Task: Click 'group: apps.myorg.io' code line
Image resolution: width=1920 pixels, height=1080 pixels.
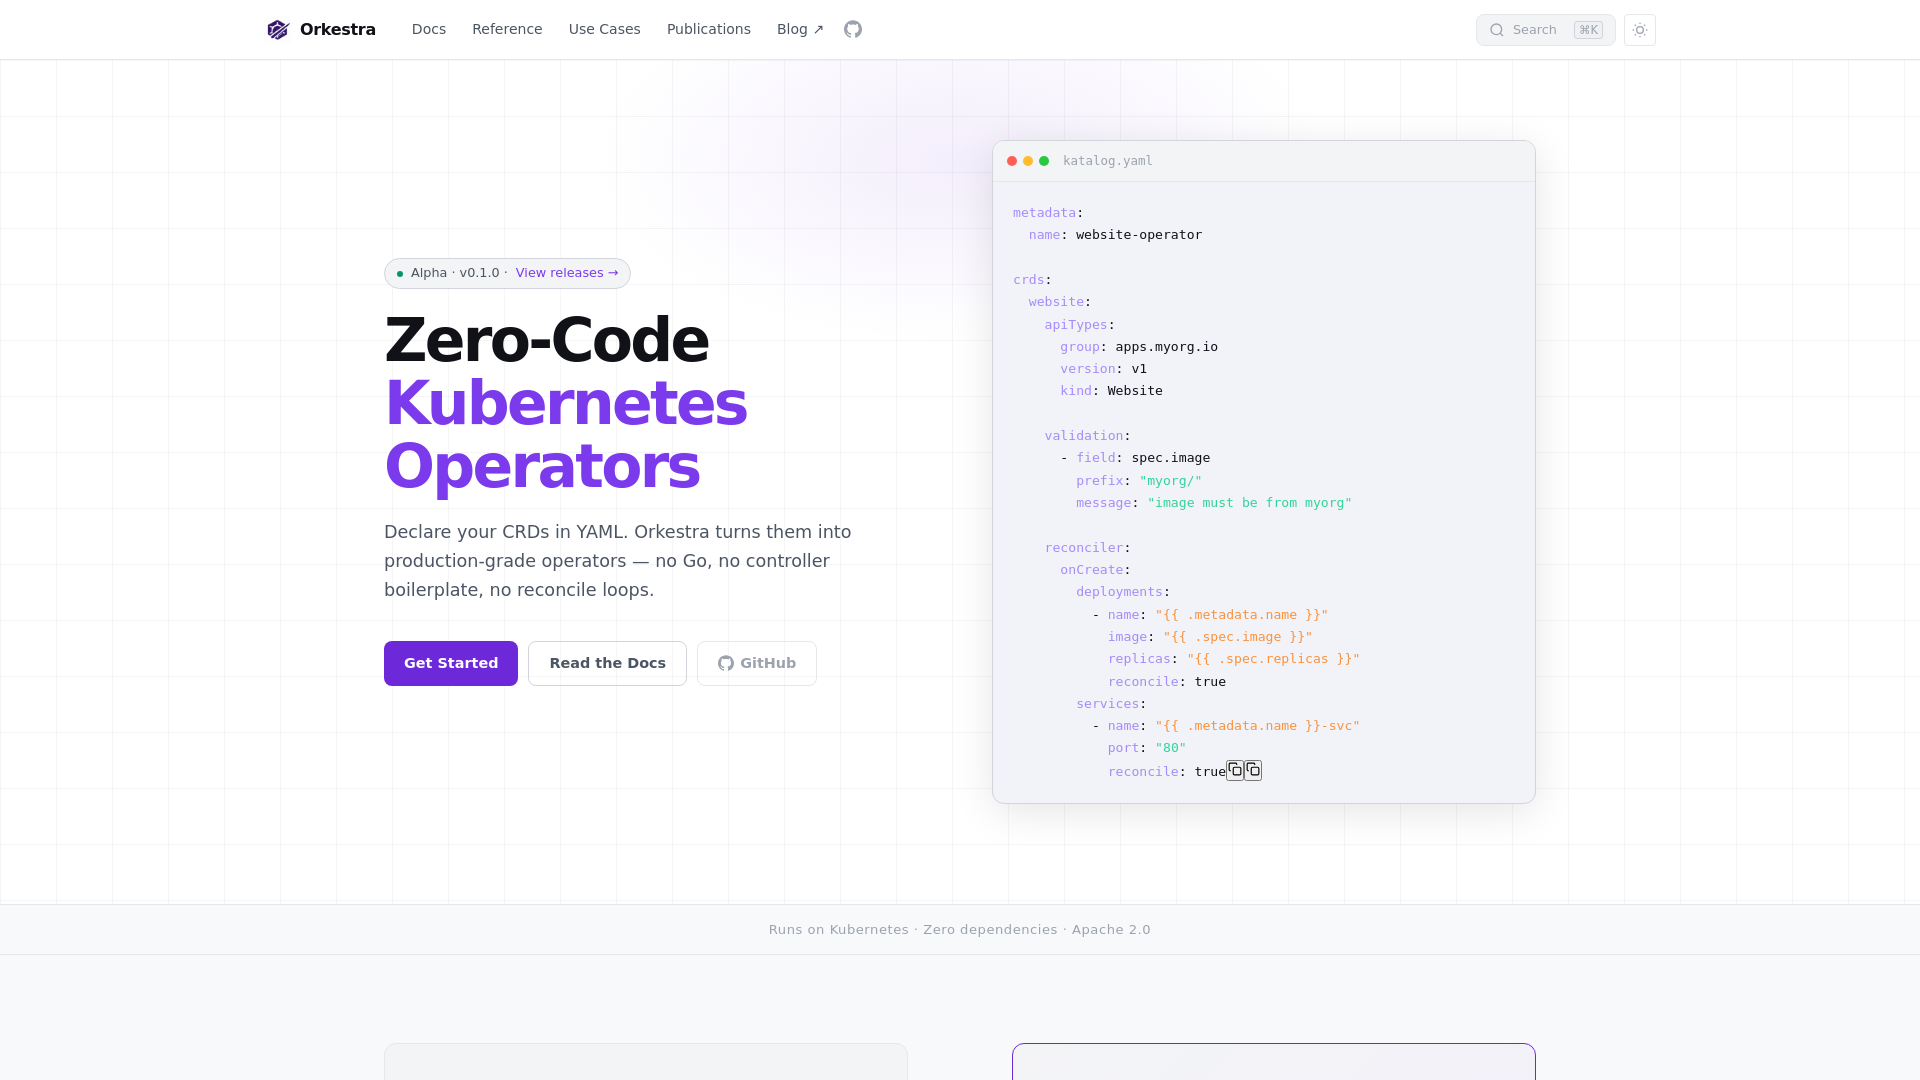Action: tap(1139, 347)
